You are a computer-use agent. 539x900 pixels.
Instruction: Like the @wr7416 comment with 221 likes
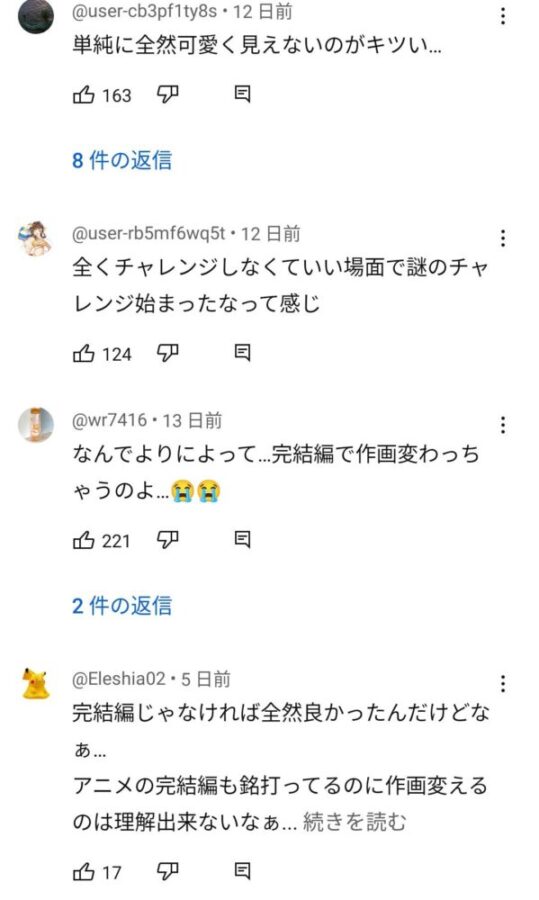84,540
